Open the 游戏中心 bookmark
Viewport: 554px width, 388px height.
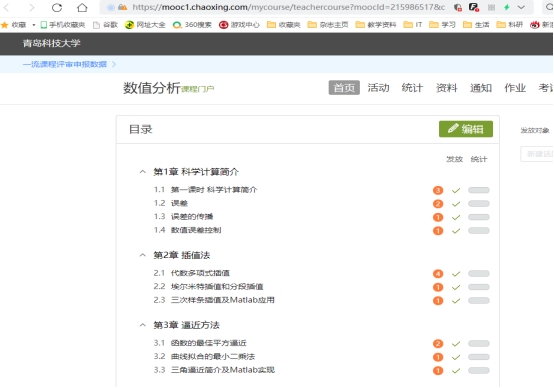(239, 25)
